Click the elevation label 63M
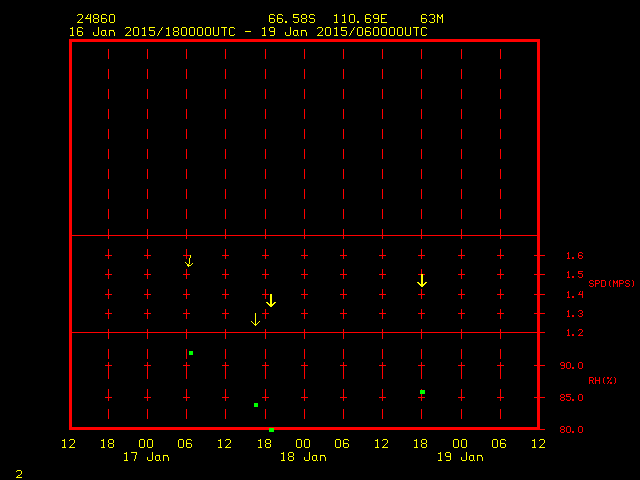640x480 pixels. coord(433,19)
